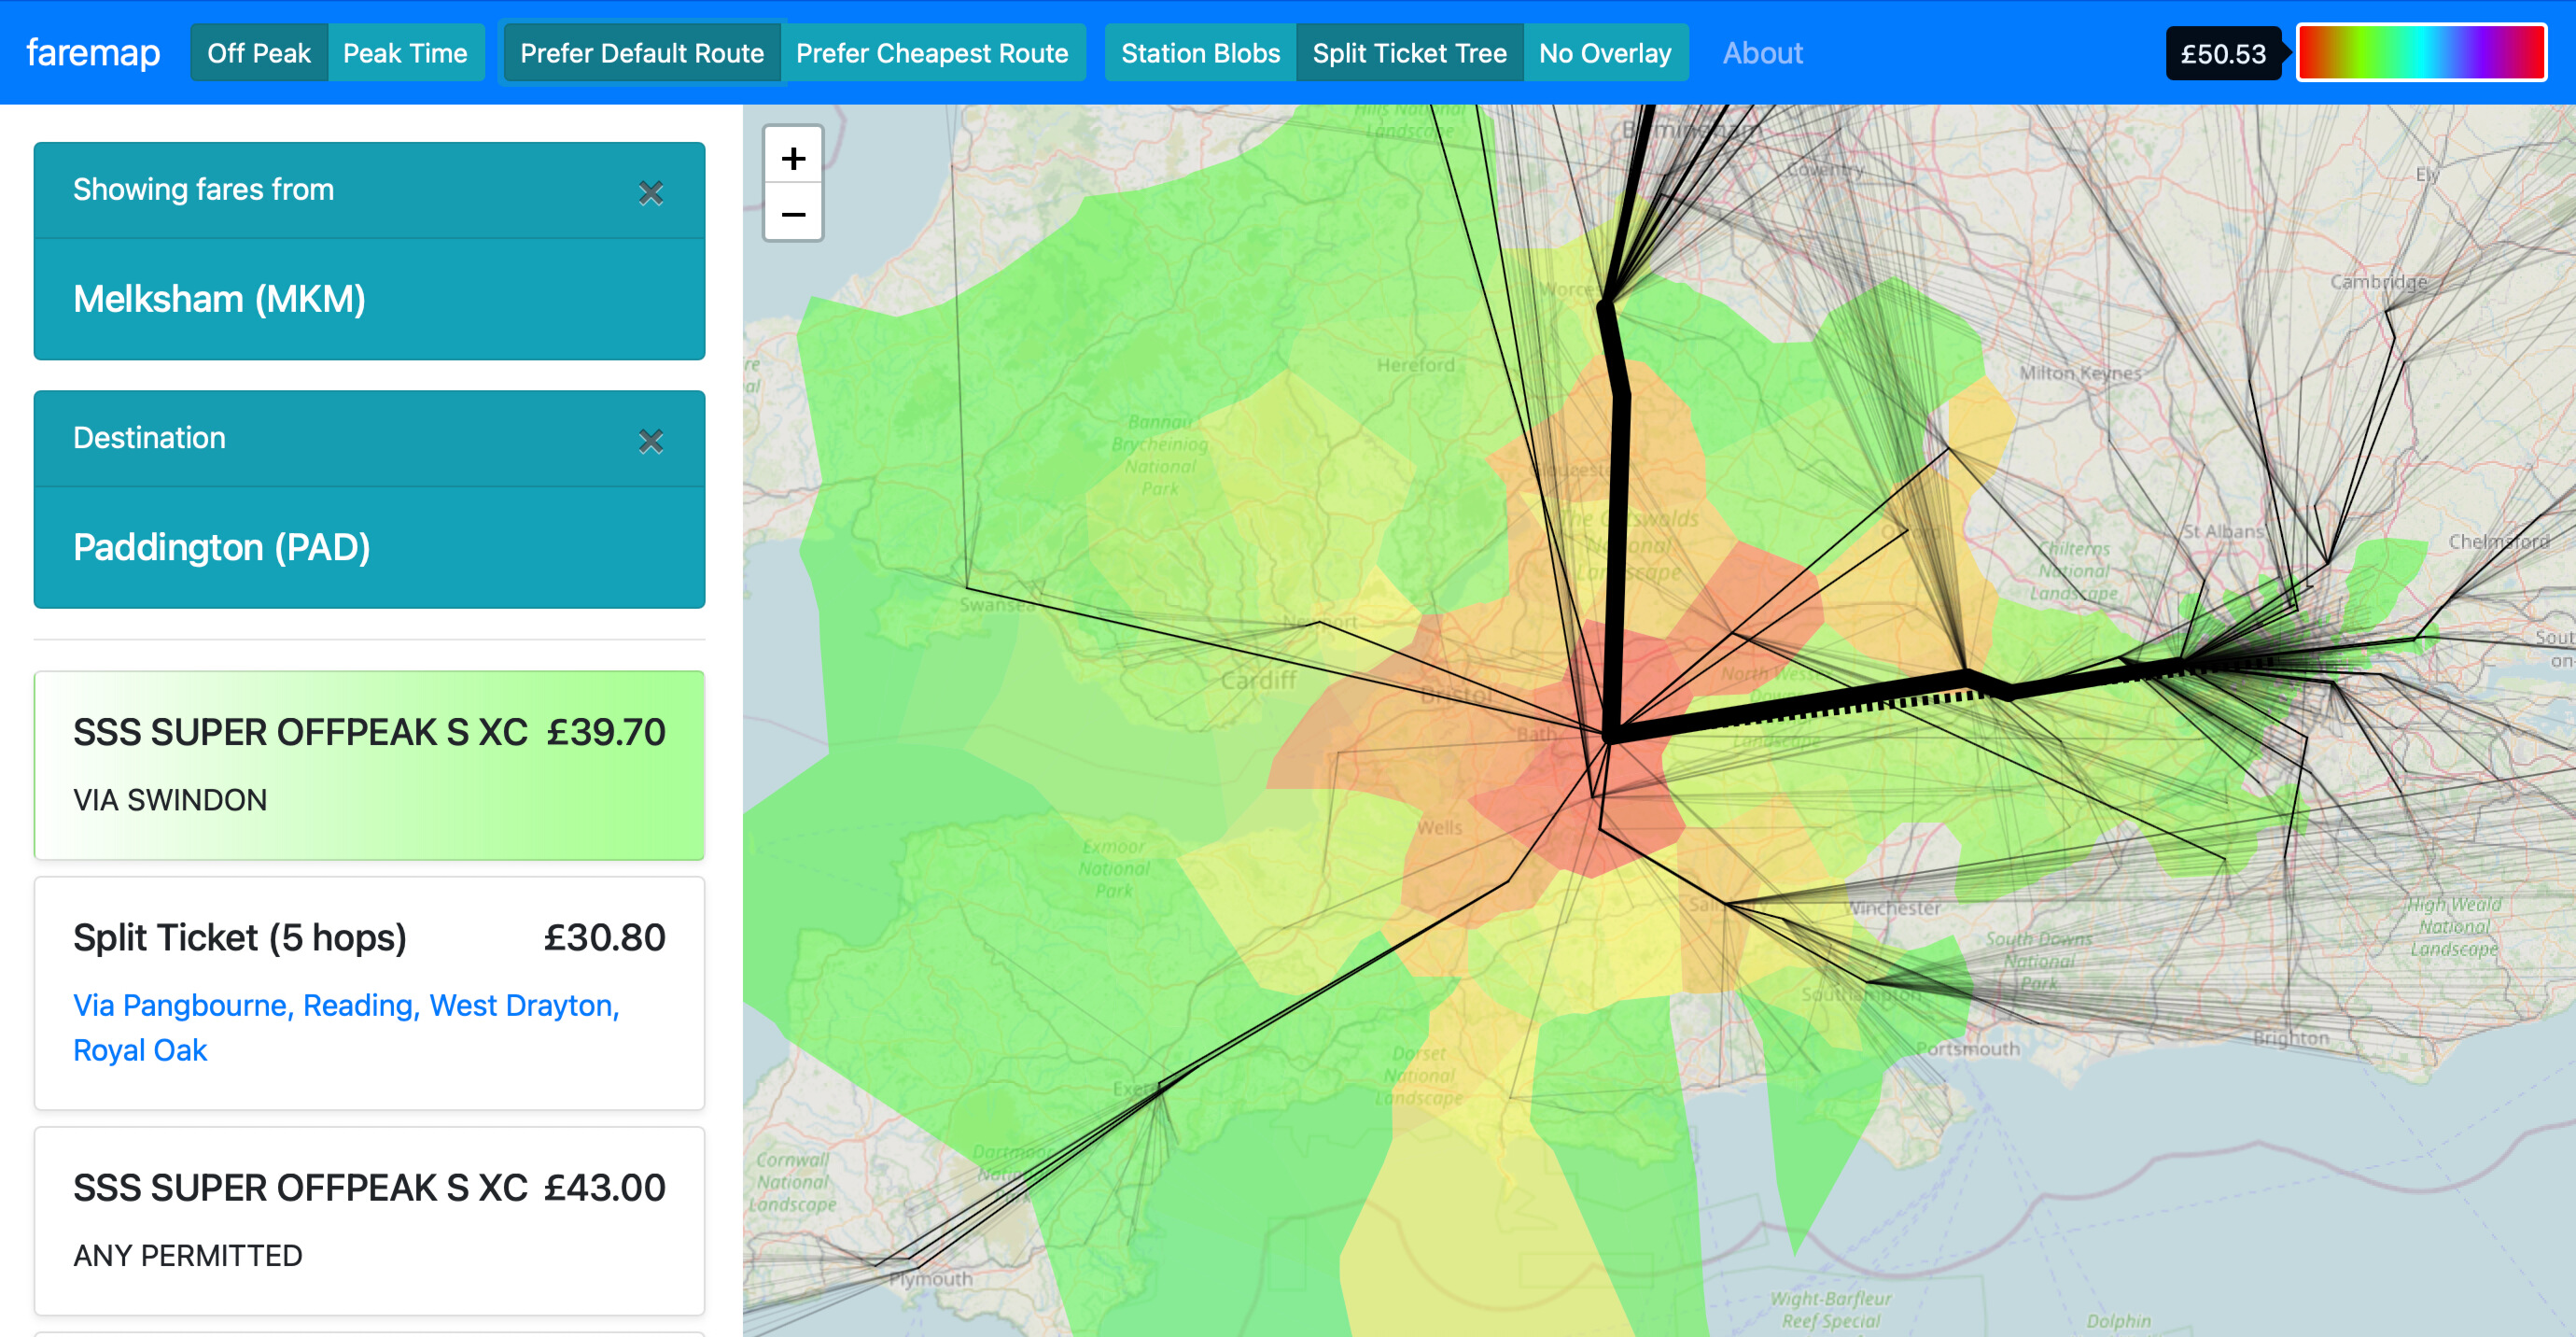Select the £39.70 via Swindon fare
Image resolution: width=2576 pixels, height=1337 pixels.
pos(369,764)
